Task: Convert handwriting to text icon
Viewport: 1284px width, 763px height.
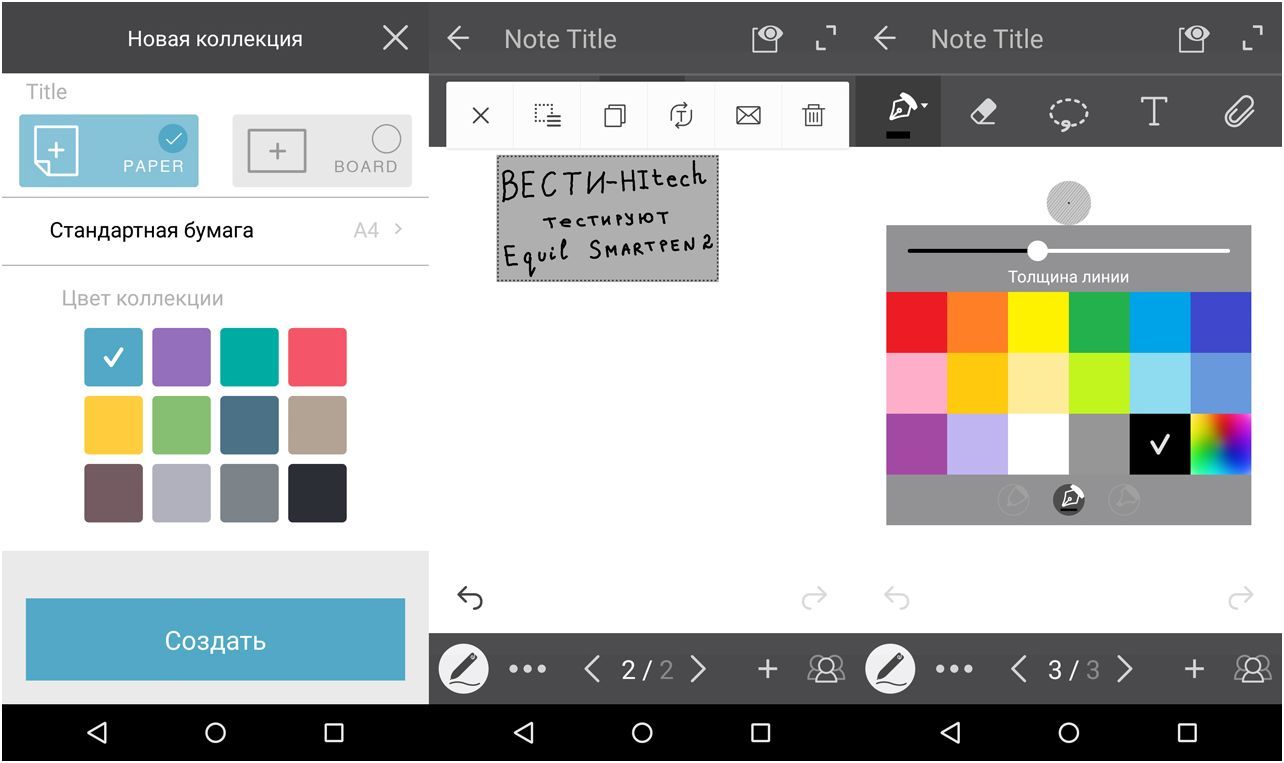Action: [681, 116]
